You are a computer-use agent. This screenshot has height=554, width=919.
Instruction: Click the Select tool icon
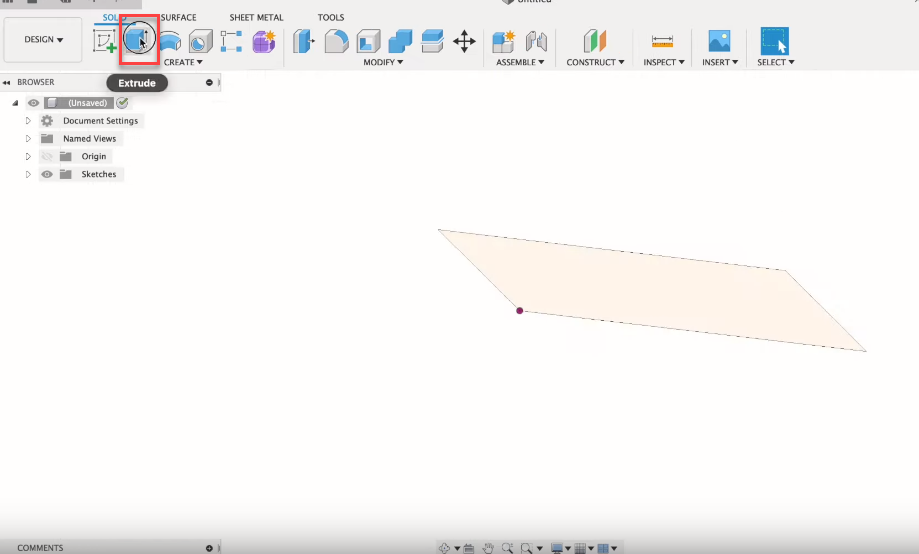click(x=774, y=41)
